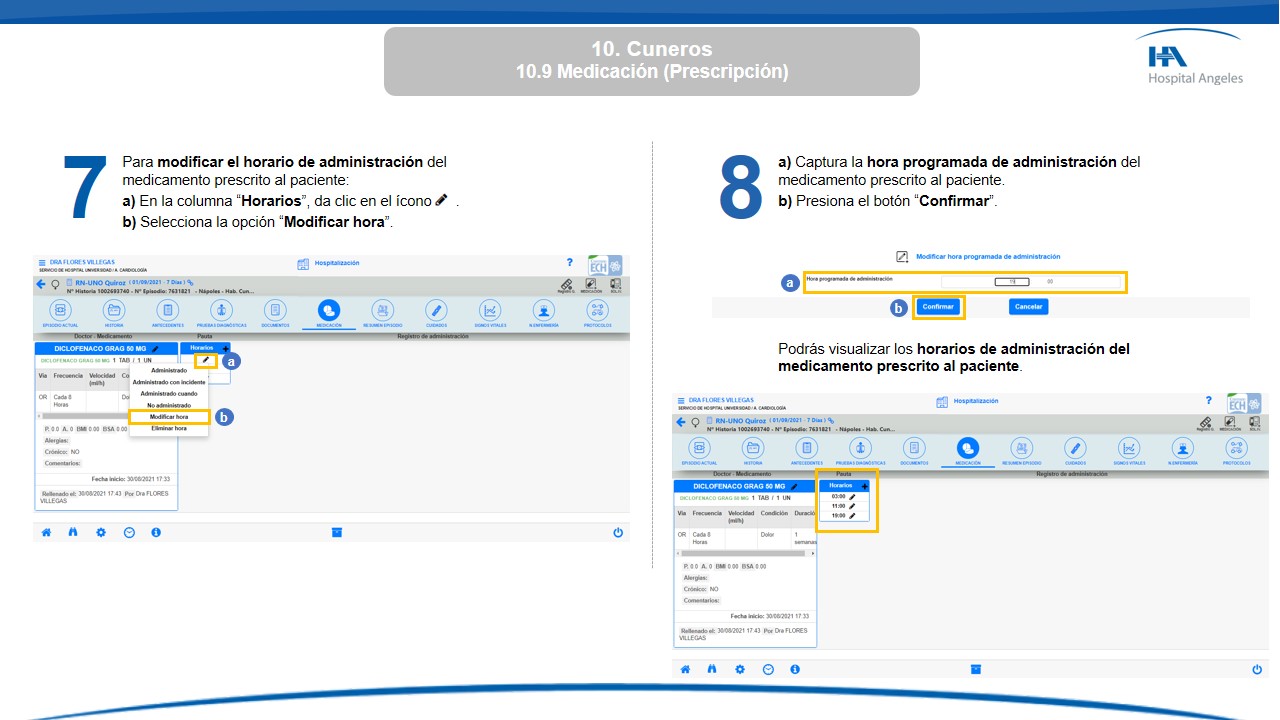Click the highlighted Horarios pencil icon in step 7

click(206, 360)
